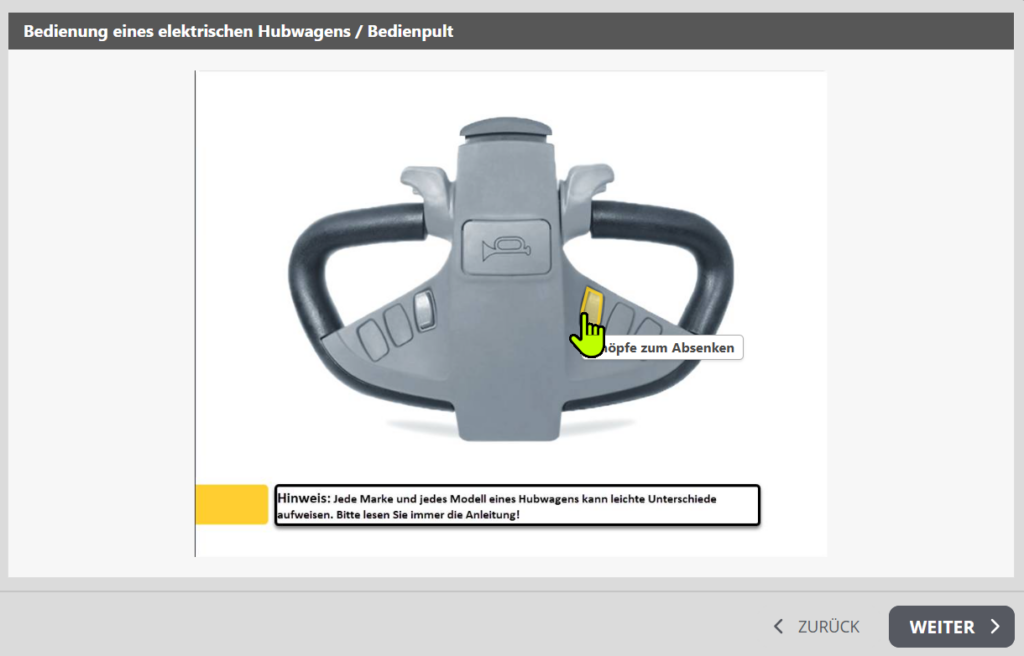Click the light-colored button on the left wing
This screenshot has width=1024, height=656.
point(424,310)
